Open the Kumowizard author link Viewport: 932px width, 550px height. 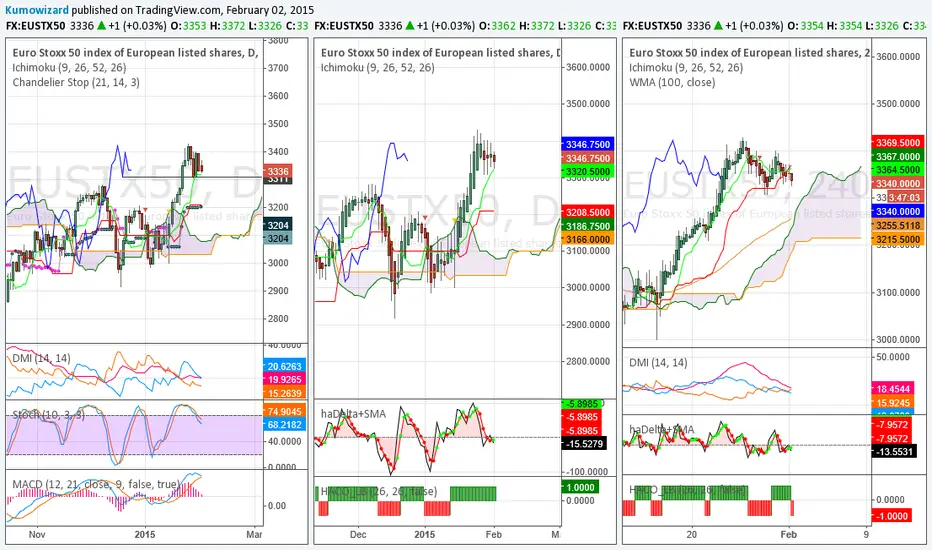tap(37, 10)
